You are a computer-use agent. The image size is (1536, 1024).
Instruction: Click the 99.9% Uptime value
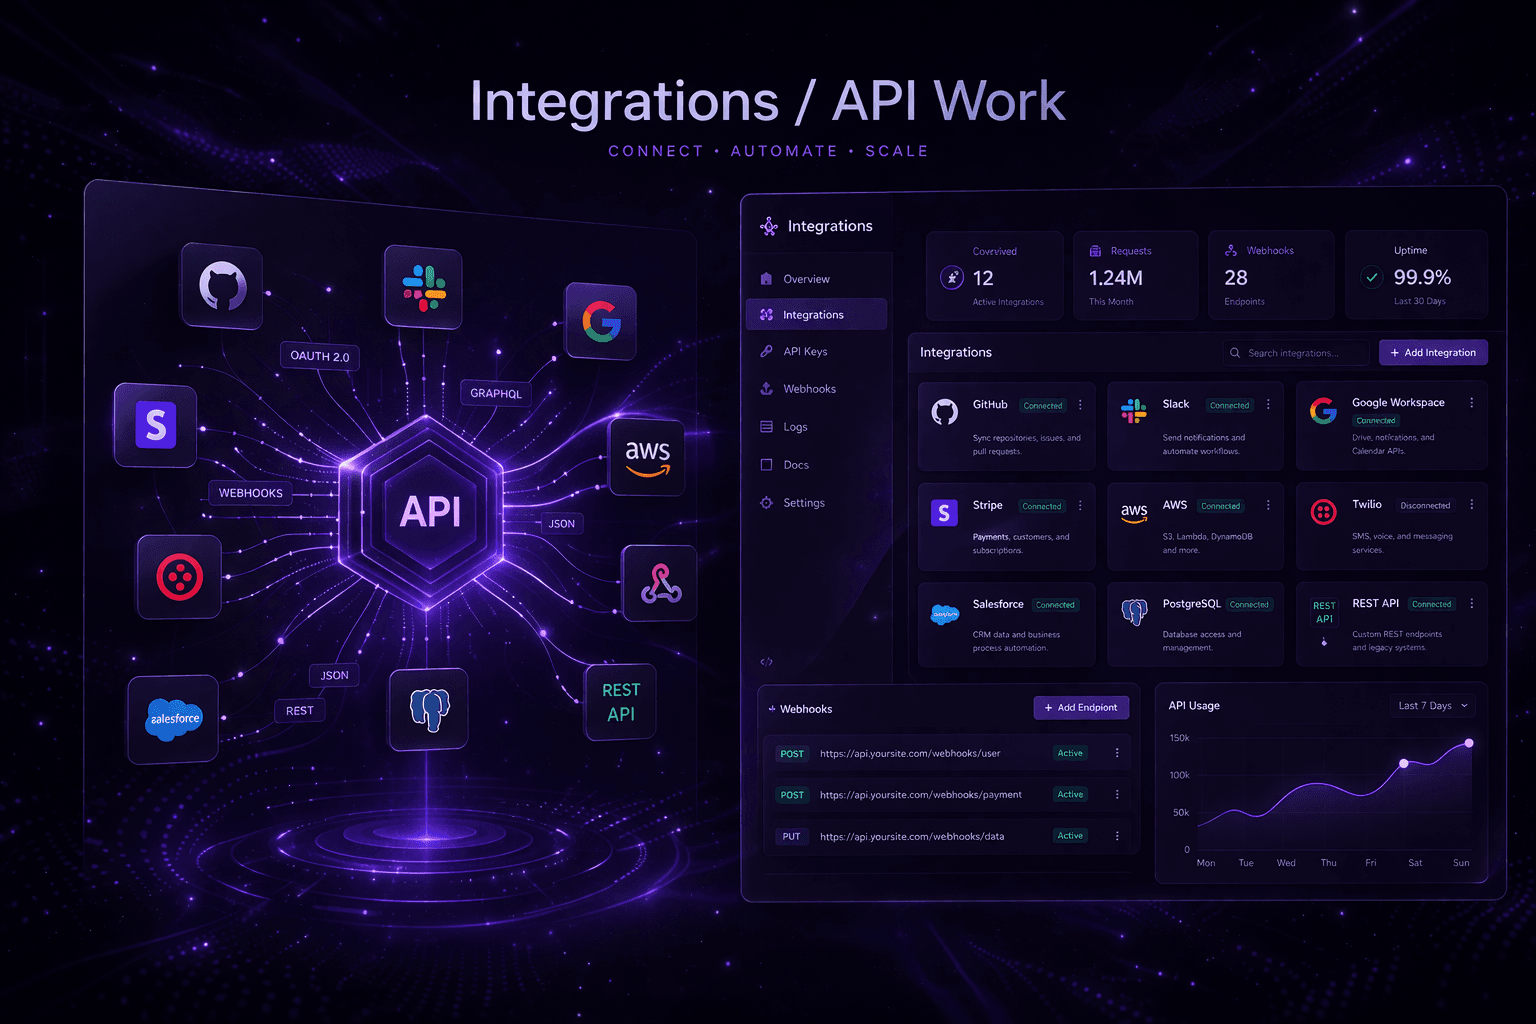coord(1422,277)
